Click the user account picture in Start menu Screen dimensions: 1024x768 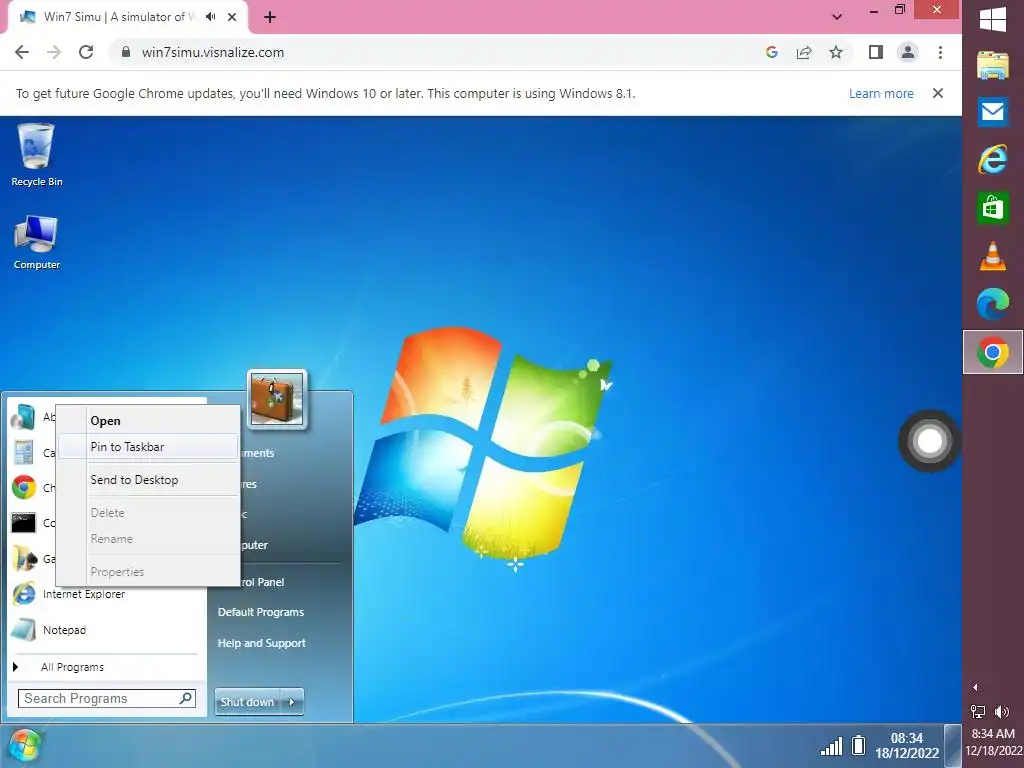[277, 399]
